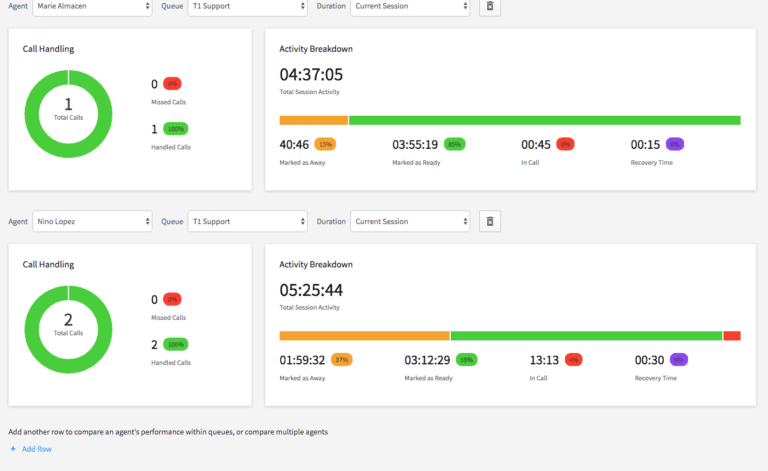Screen dimensions: 768x471
Task: Click the green 85% Marked as Ready badge
Action: [x=454, y=144]
